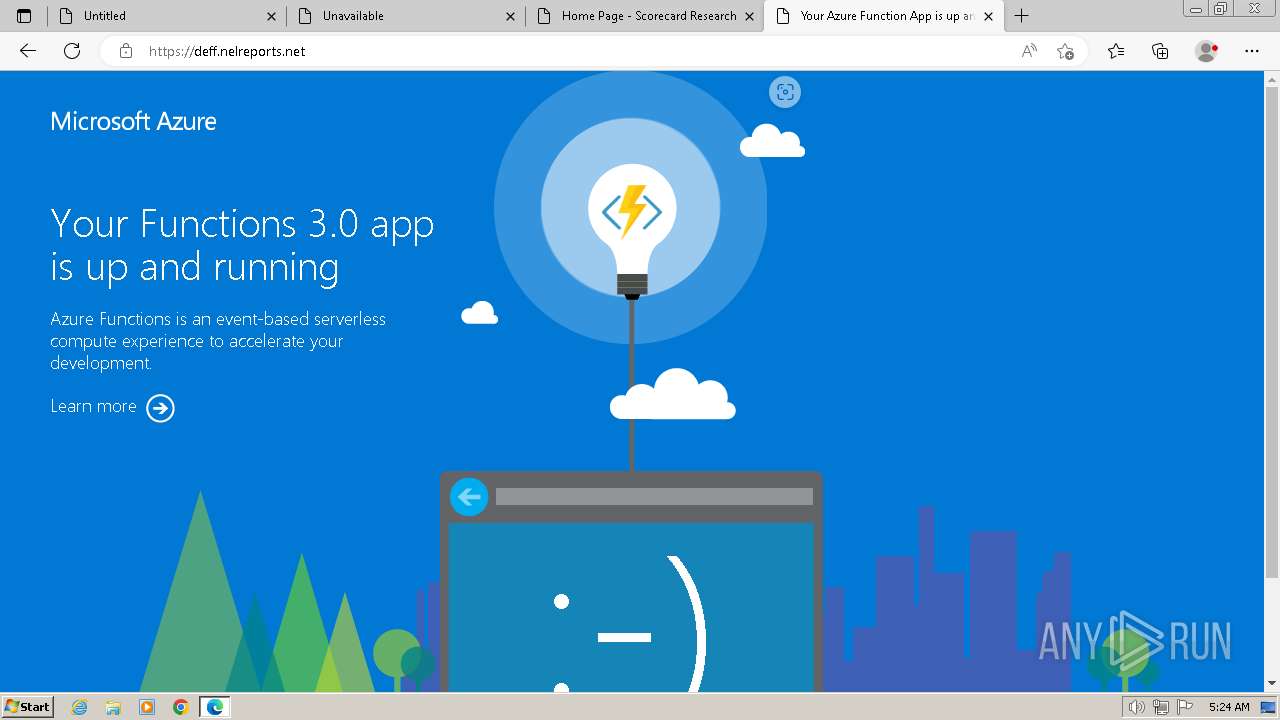Close the Scorecard Research tab
Screen dimensions: 1280x720
tap(749, 16)
